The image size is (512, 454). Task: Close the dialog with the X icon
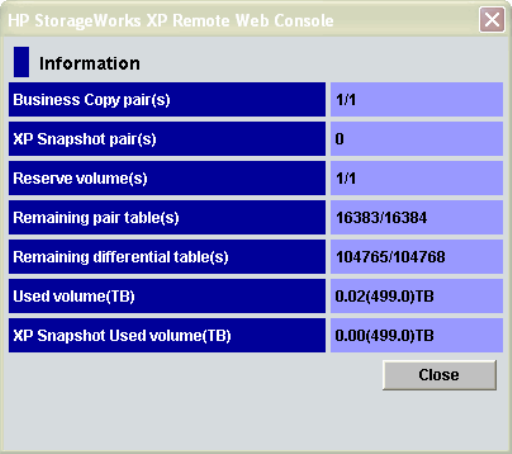[x=492, y=20]
